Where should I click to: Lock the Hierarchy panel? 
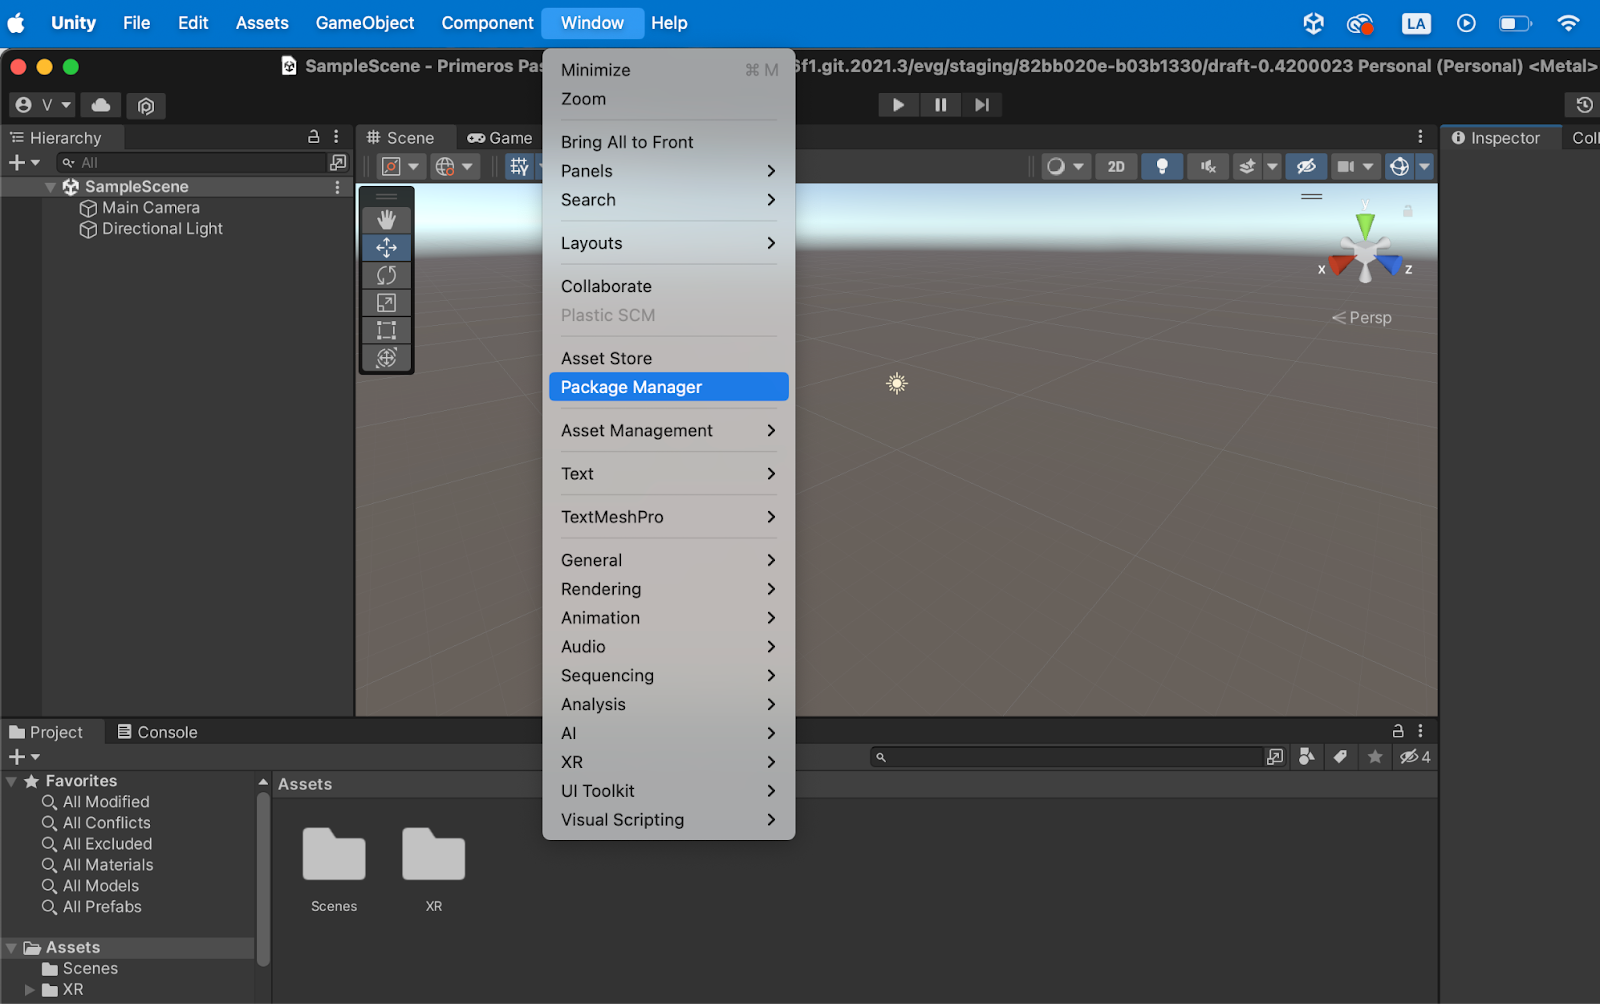point(313,137)
